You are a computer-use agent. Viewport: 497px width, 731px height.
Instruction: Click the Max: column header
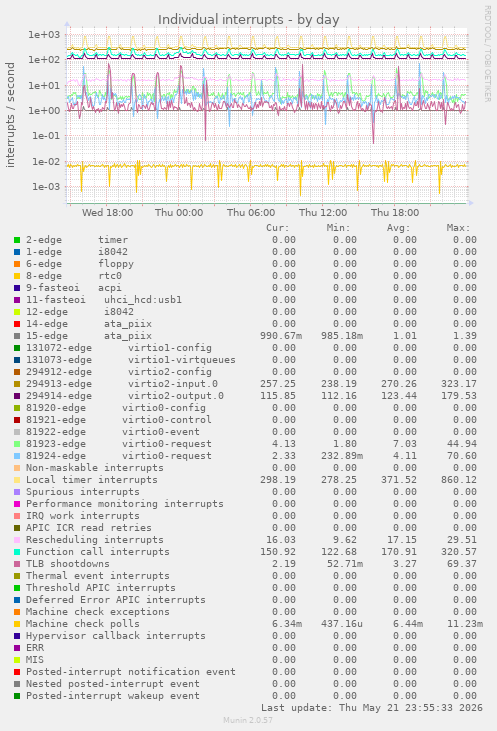[x=458, y=228]
